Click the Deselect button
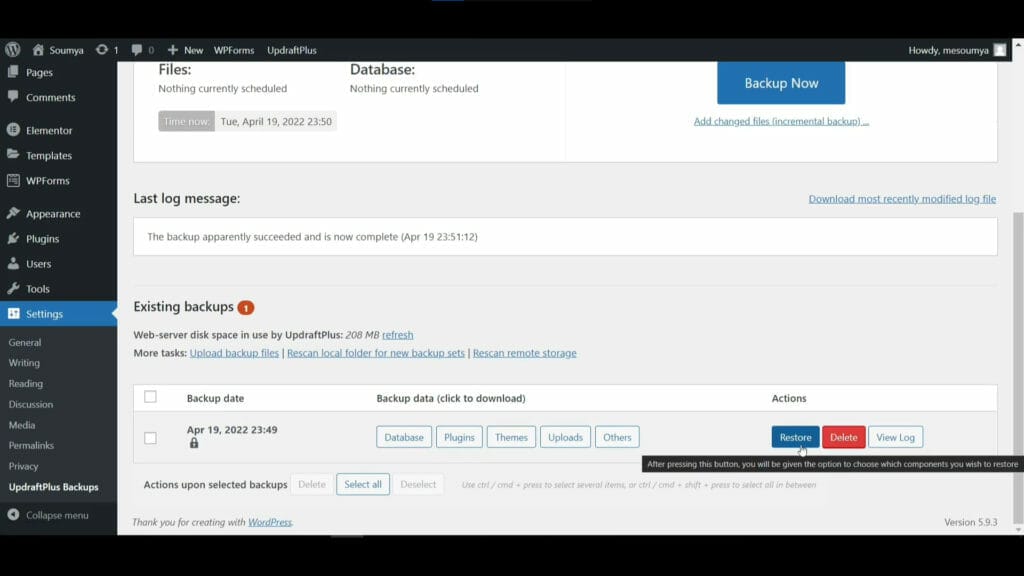 (418, 484)
